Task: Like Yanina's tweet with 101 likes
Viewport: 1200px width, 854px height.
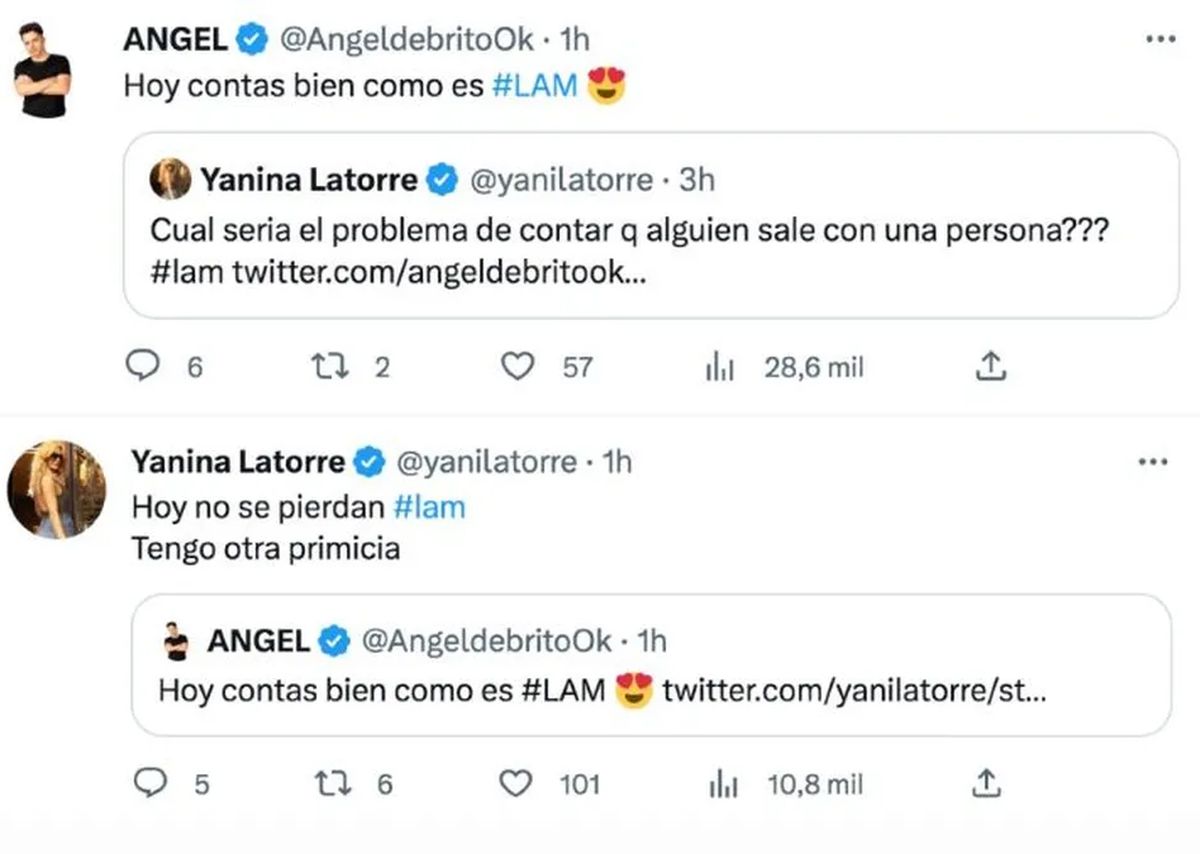Action: (x=516, y=783)
